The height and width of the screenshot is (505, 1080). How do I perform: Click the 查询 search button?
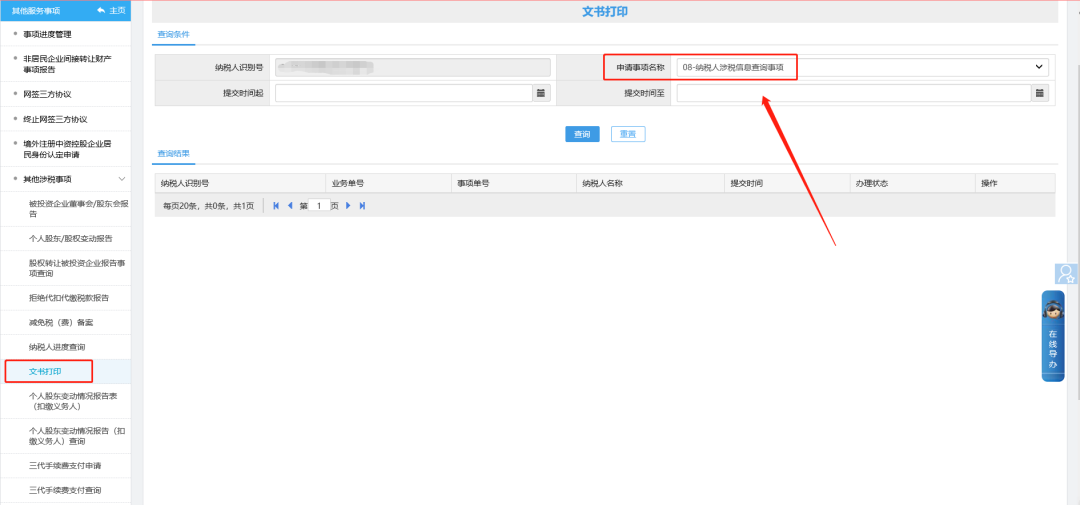(x=582, y=134)
